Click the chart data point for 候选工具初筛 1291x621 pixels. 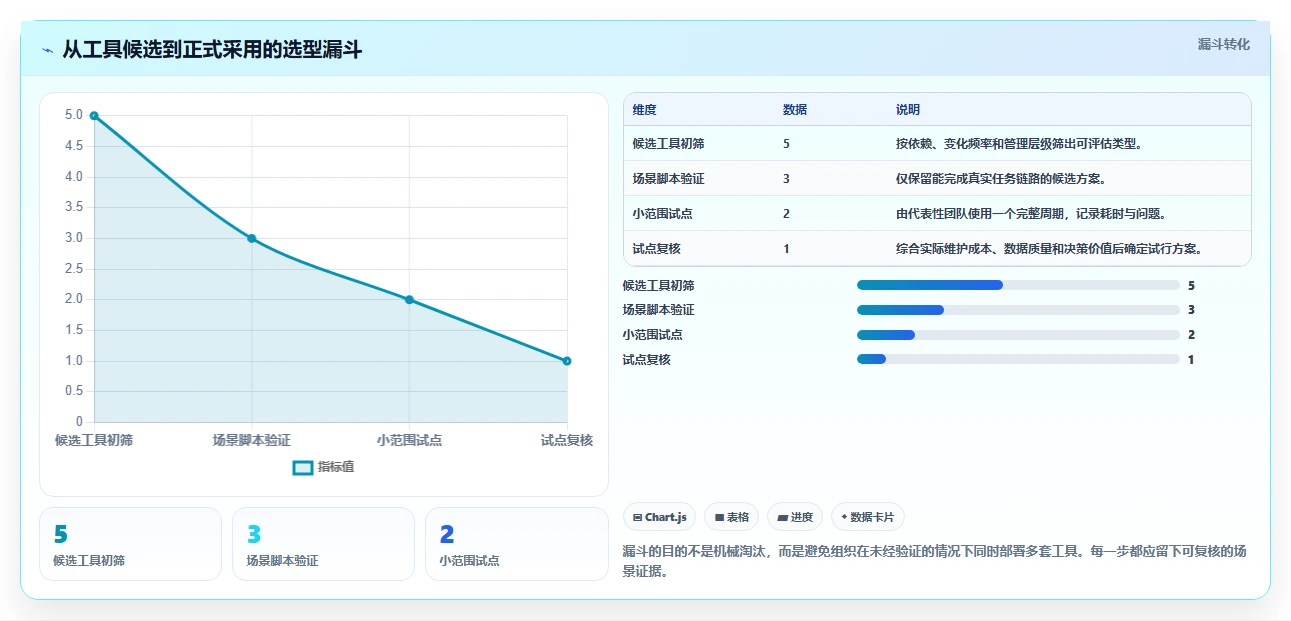[94, 116]
